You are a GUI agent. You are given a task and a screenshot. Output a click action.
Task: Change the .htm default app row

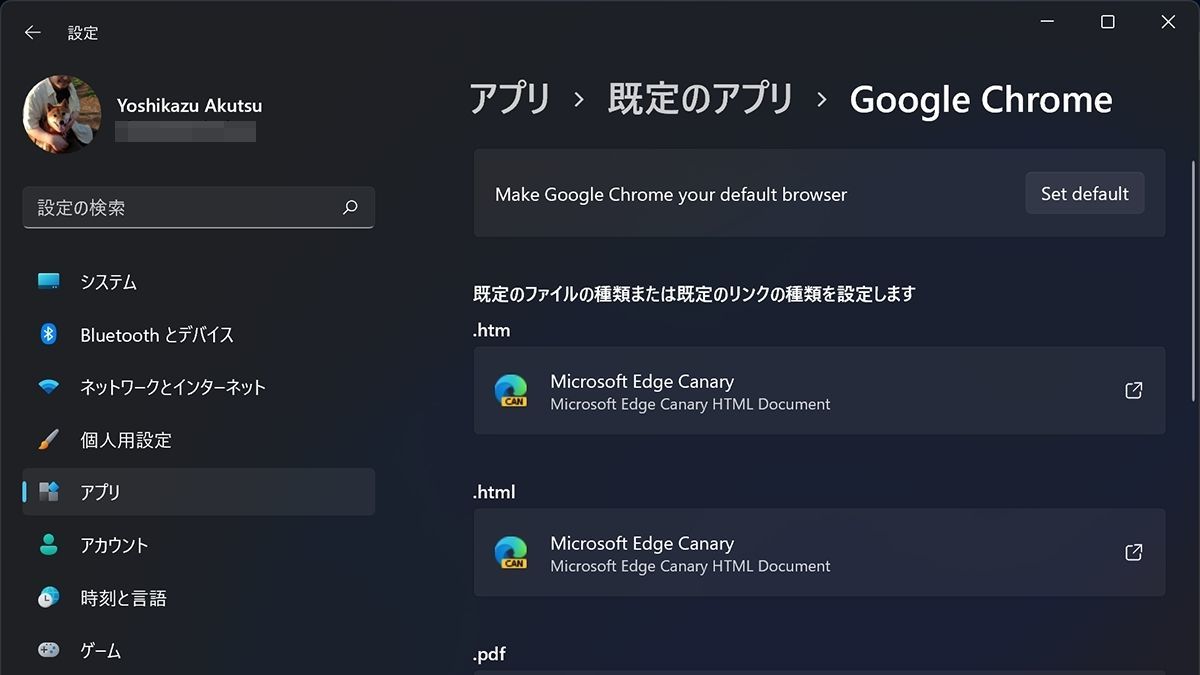[820, 391]
